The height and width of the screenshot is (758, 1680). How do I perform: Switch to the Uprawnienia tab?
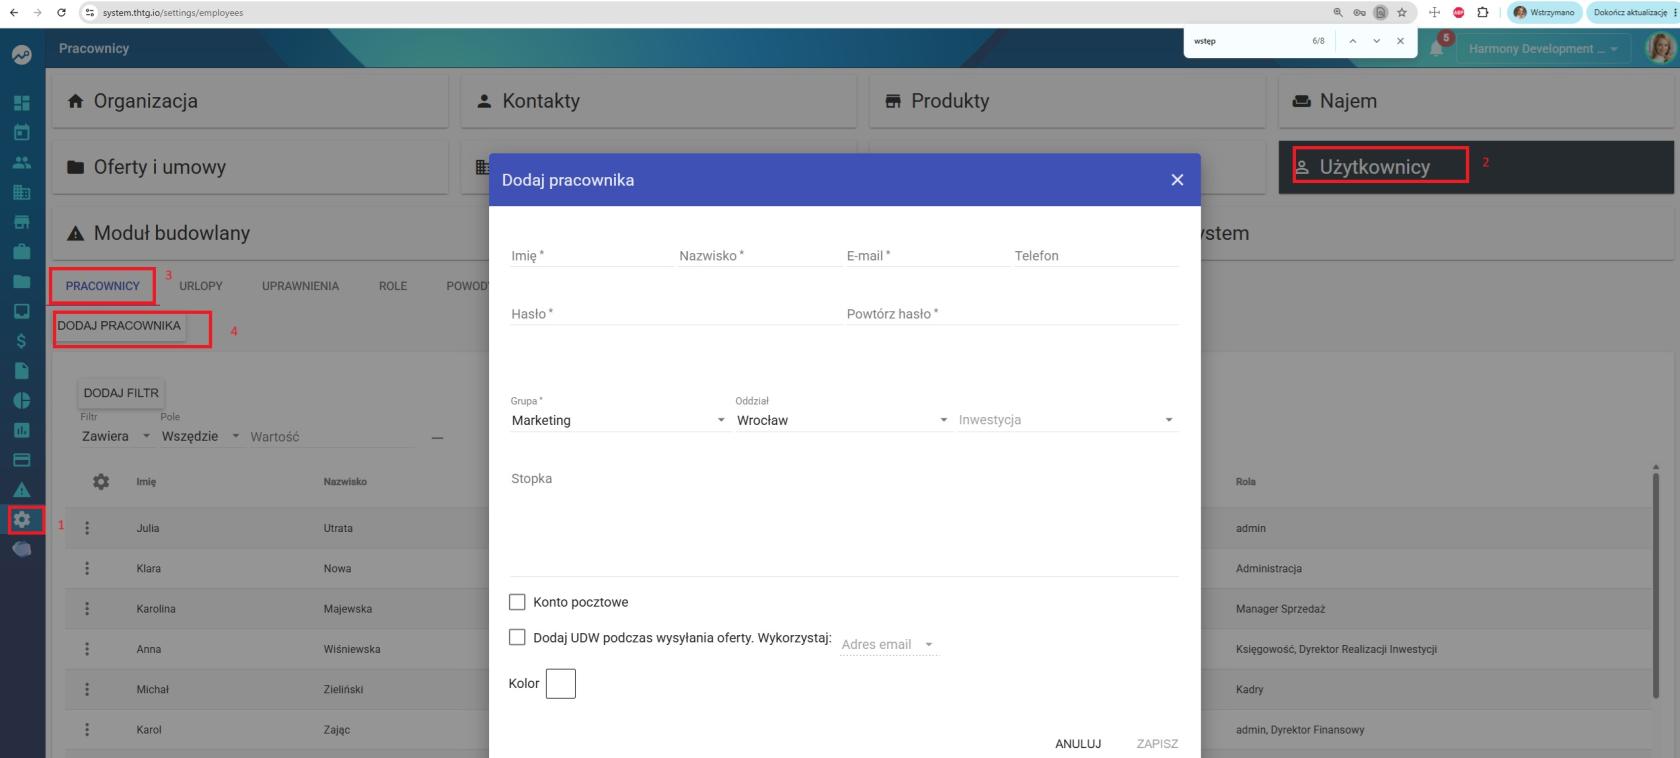[300, 286]
